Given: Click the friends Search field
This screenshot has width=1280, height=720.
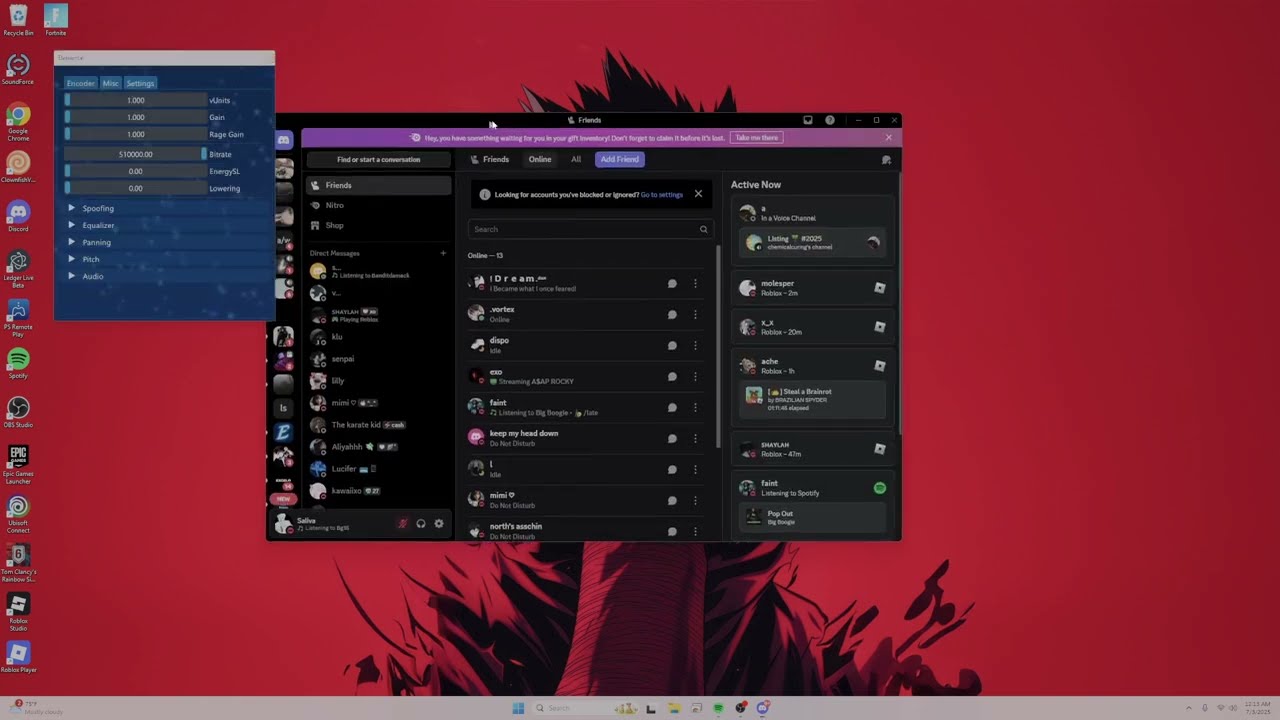Looking at the screenshot, I should click(x=589, y=229).
